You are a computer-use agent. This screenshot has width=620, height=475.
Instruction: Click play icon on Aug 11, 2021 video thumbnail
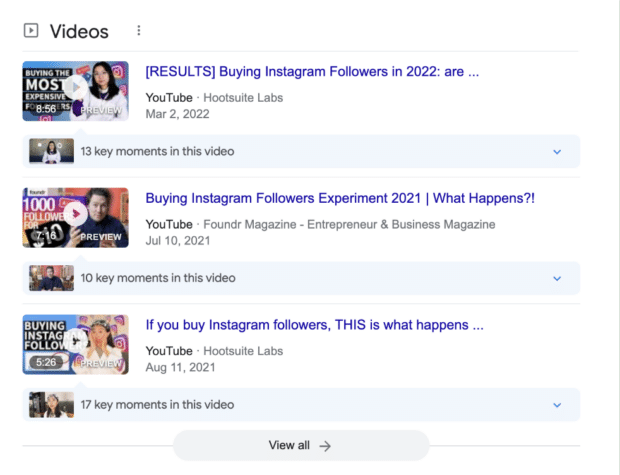tap(75, 344)
